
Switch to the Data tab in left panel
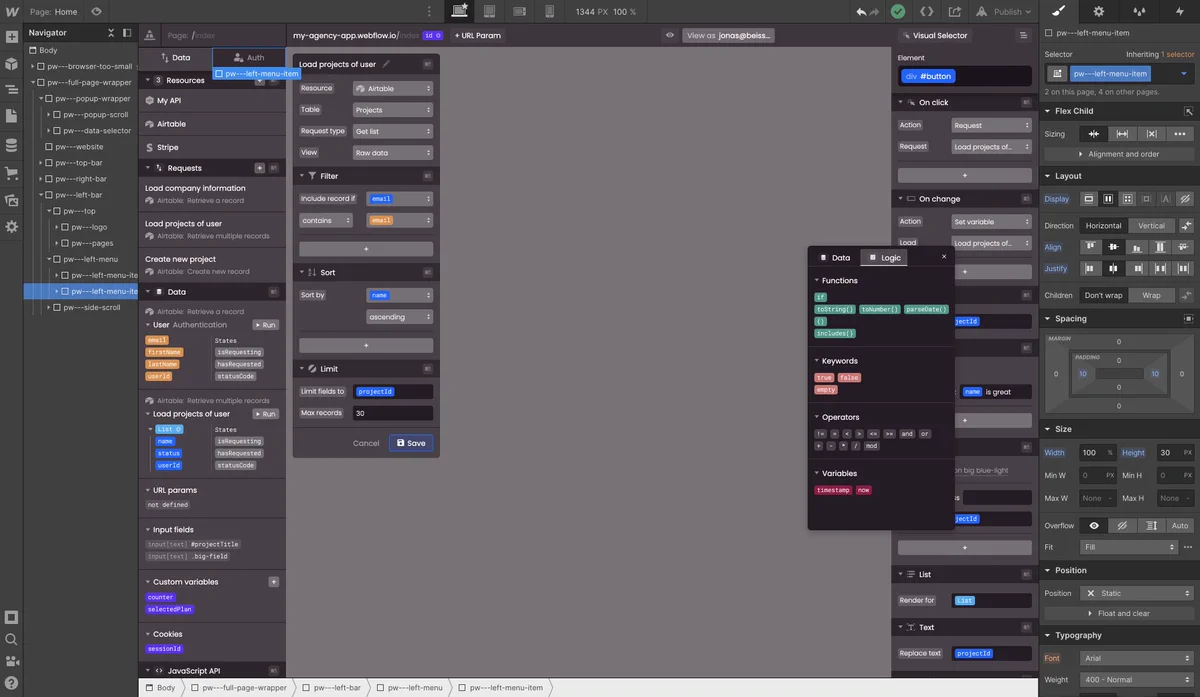pyautogui.click(x=175, y=58)
